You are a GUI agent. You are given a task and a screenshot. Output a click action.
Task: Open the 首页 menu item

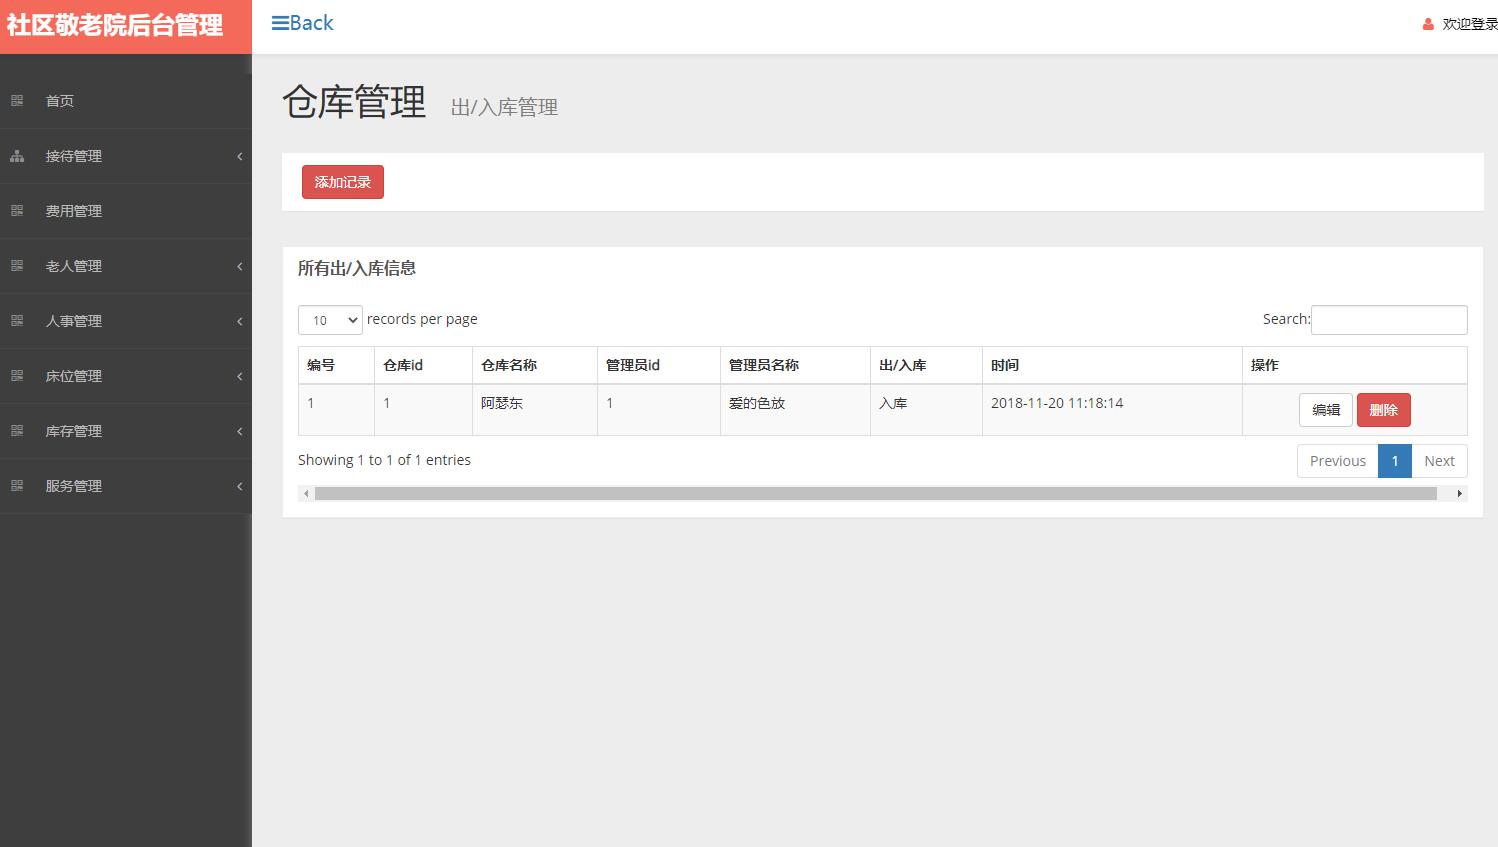click(58, 100)
